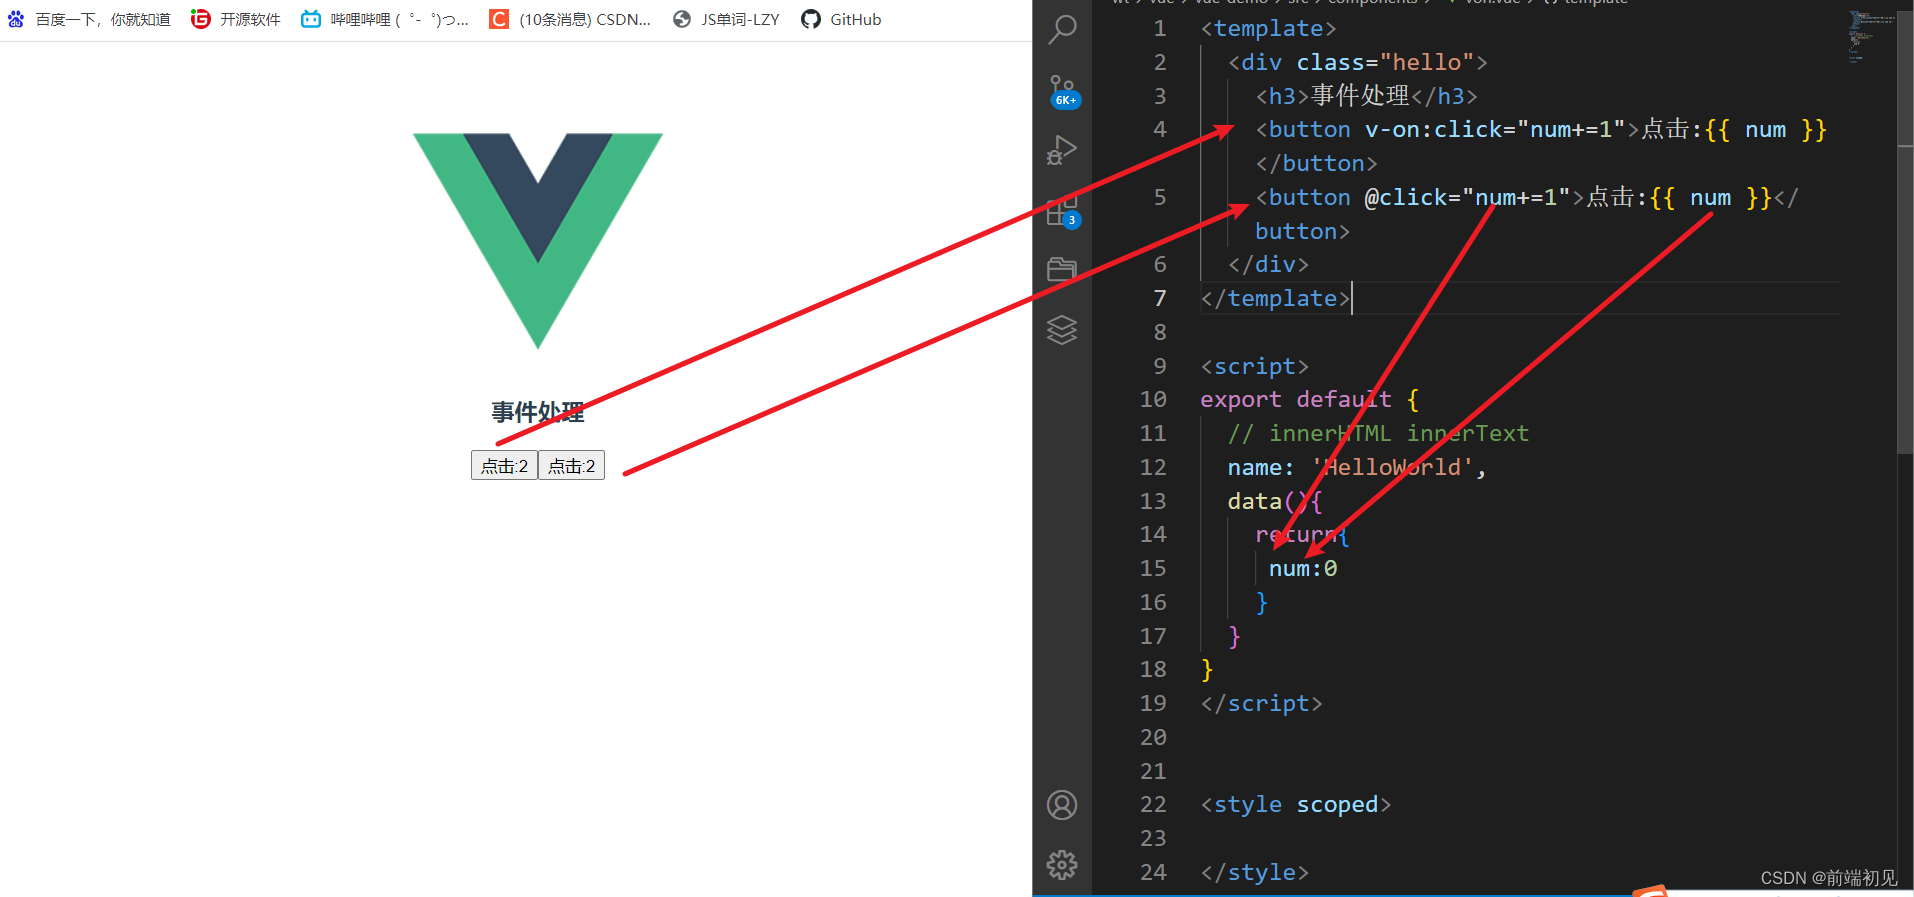Click the <style scoped> tag on line 22
This screenshot has width=1914, height=897.
click(1295, 805)
